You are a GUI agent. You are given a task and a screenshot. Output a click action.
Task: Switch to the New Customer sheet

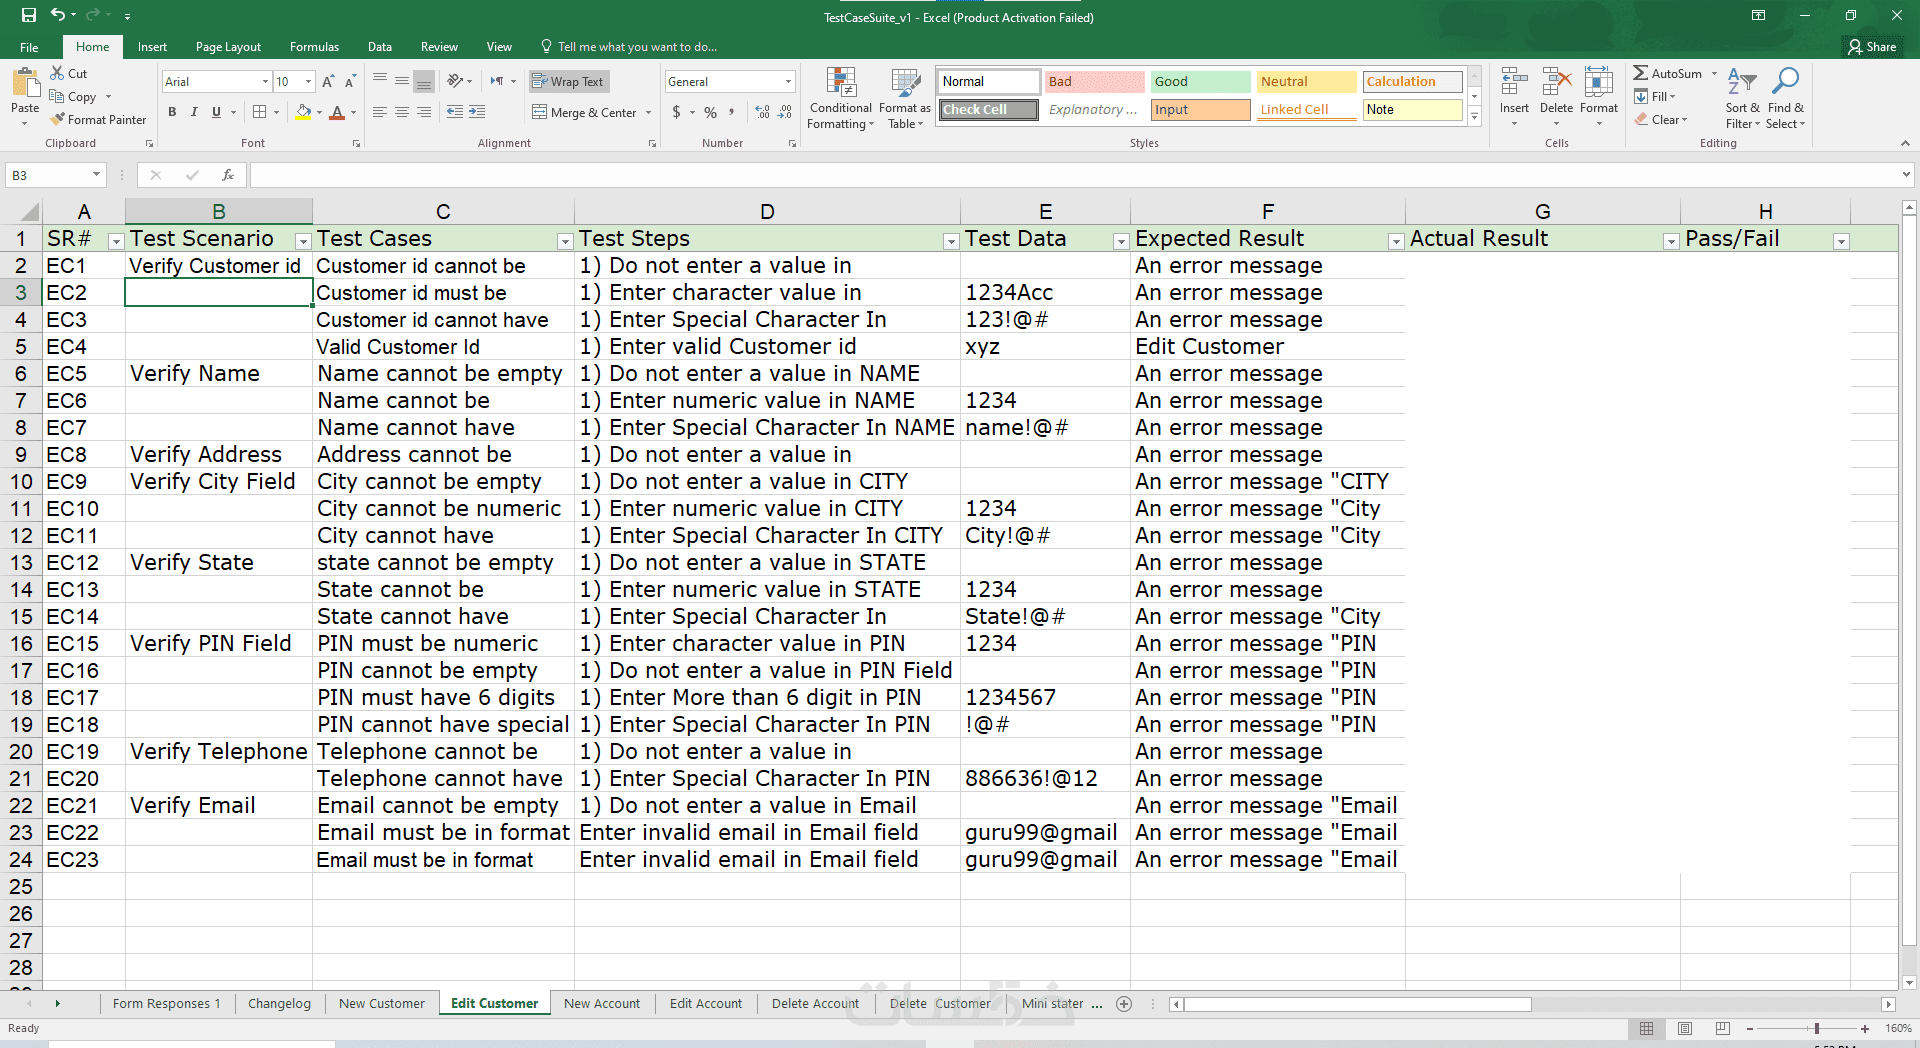[381, 1004]
